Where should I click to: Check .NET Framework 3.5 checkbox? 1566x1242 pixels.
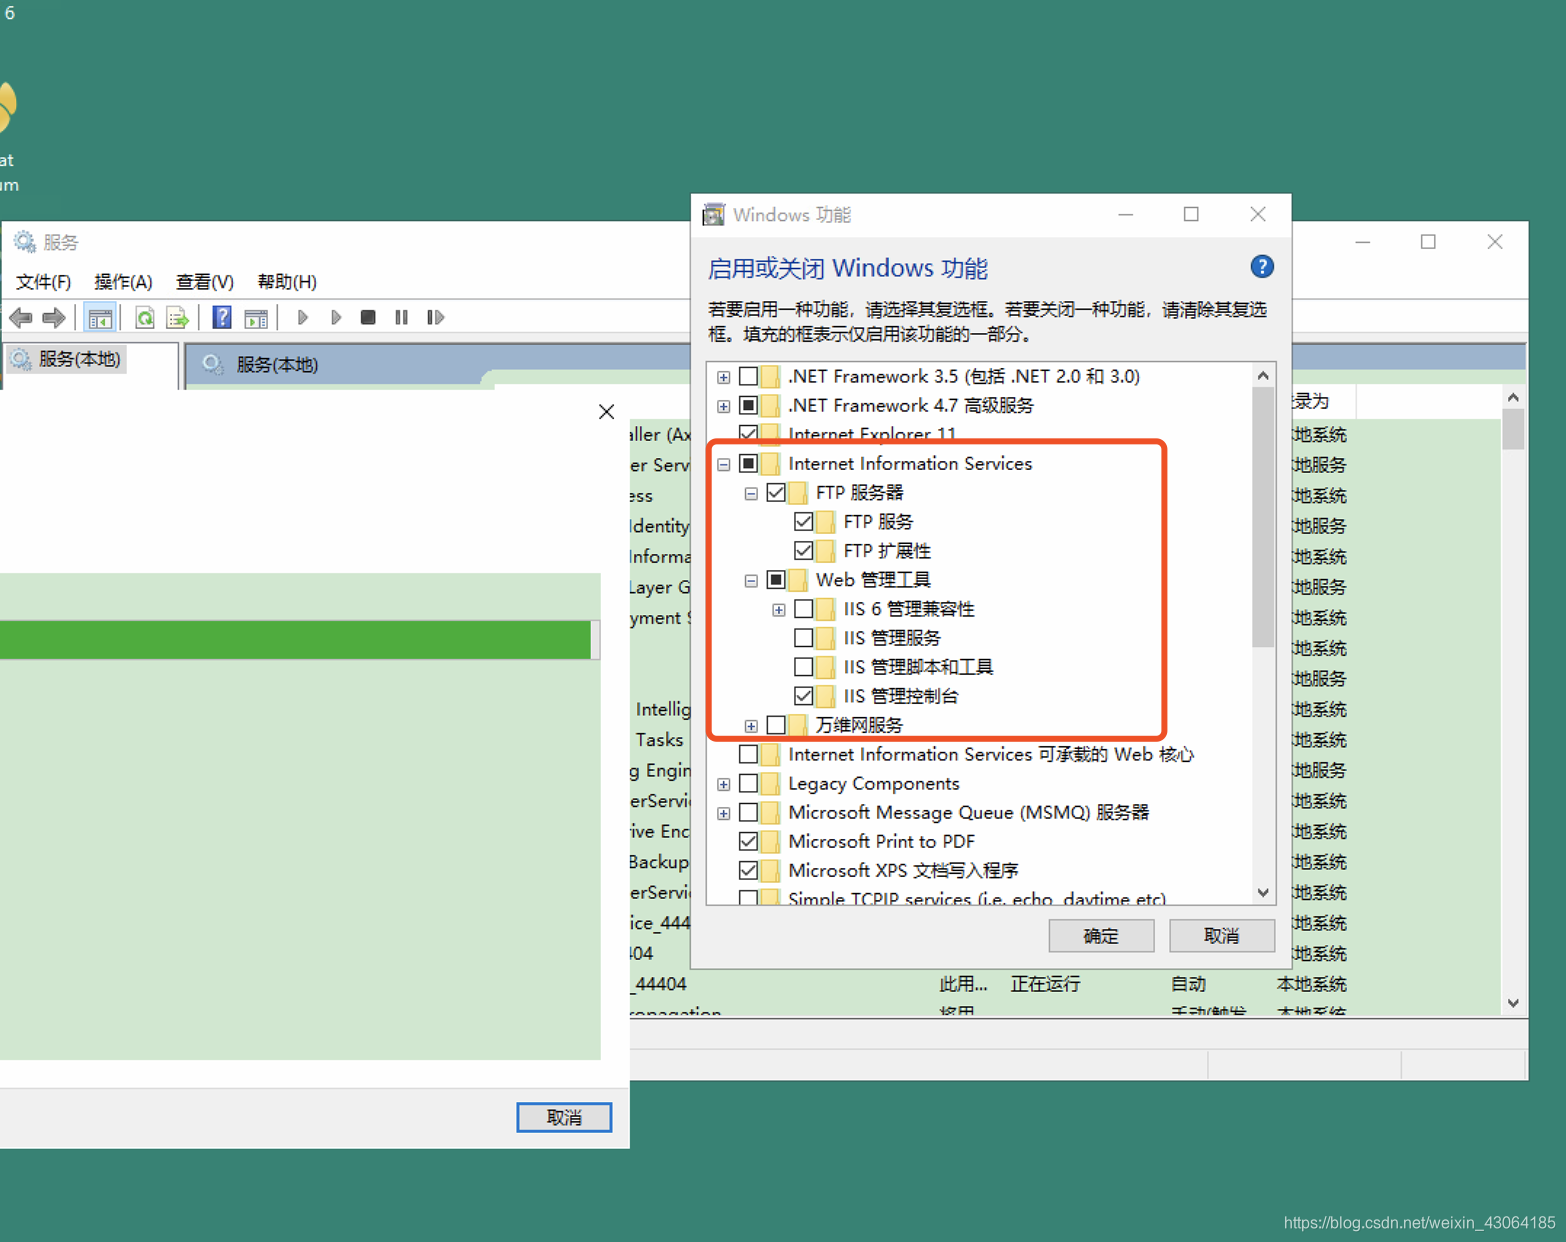(748, 377)
